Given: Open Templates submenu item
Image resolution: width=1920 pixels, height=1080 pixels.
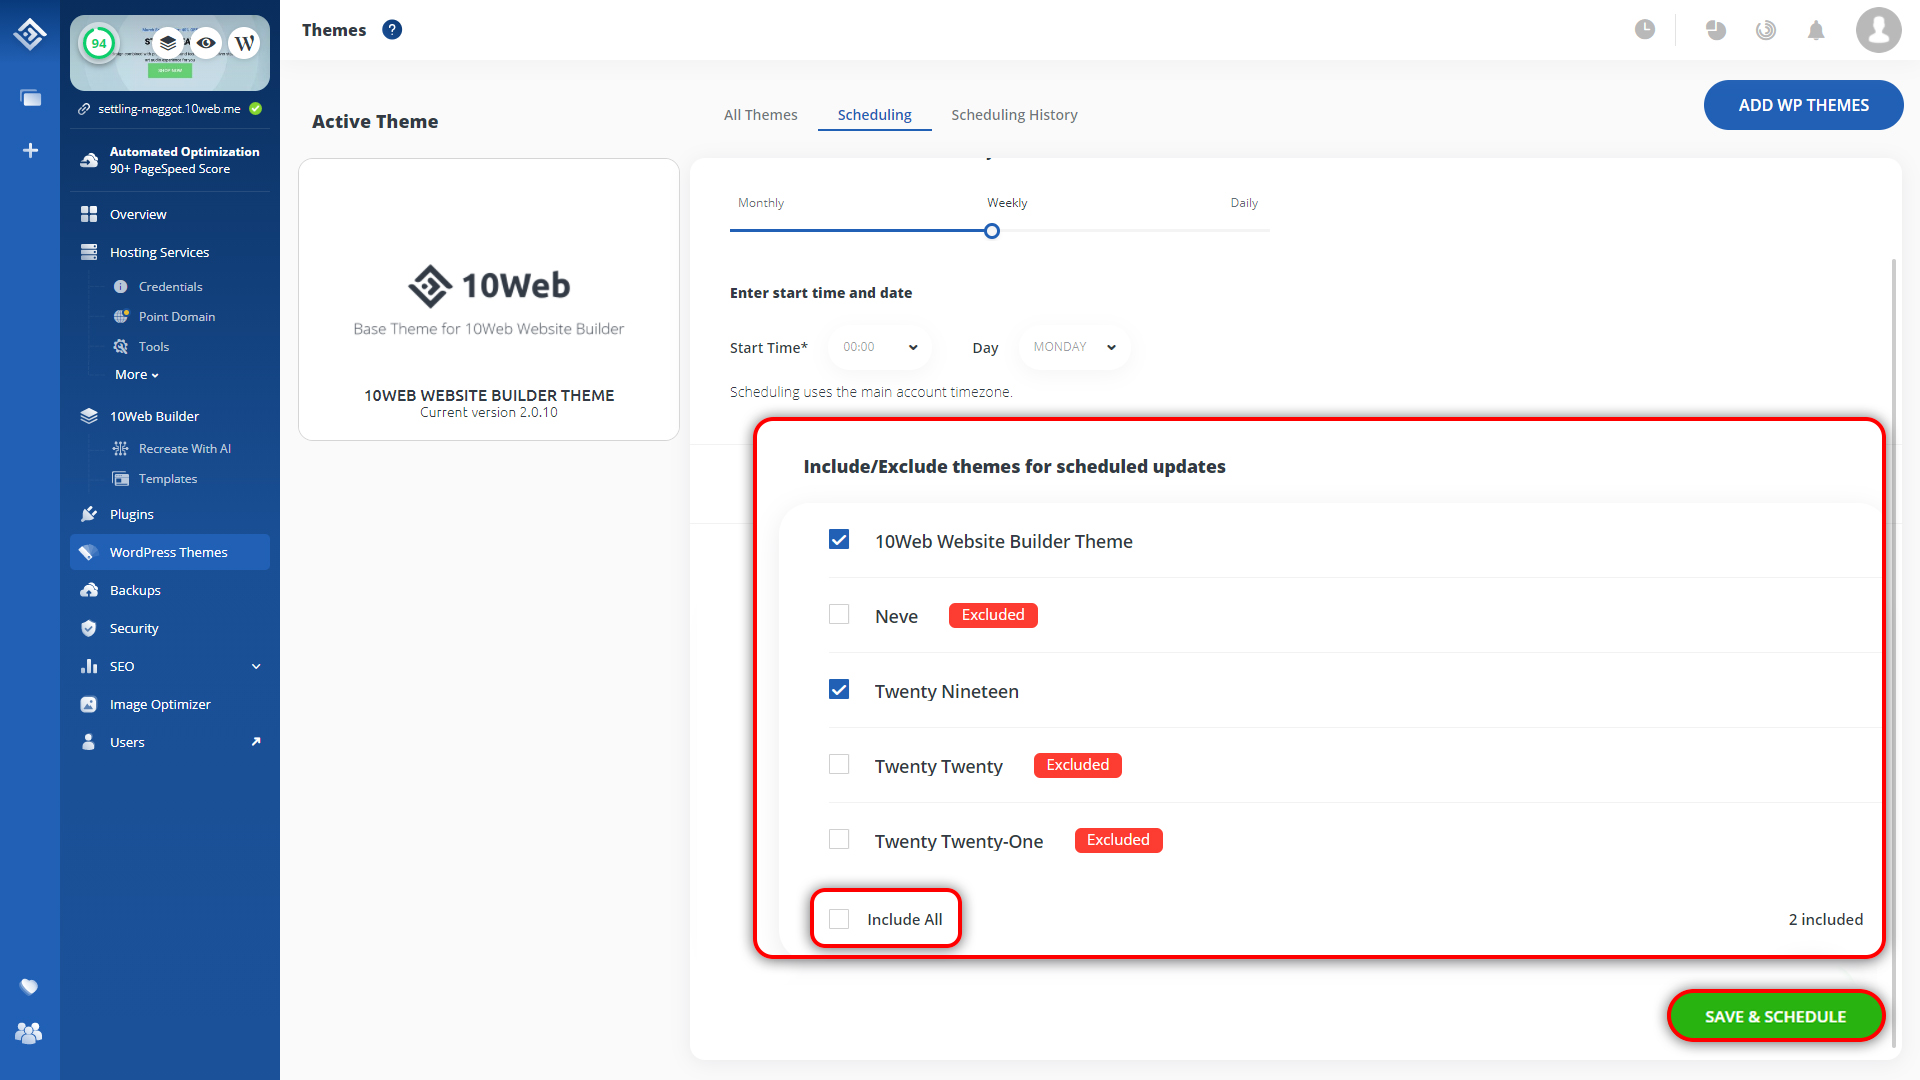Looking at the screenshot, I should point(168,478).
